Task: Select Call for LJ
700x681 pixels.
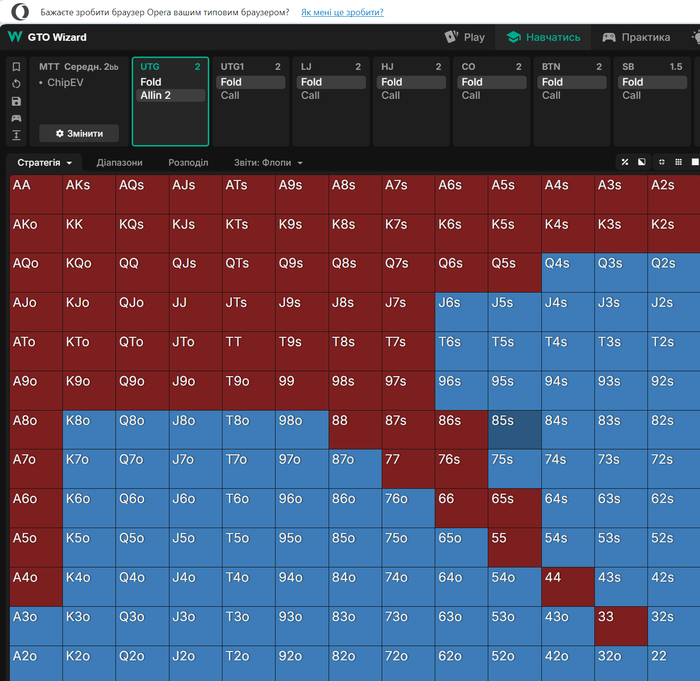Action: 331,95
